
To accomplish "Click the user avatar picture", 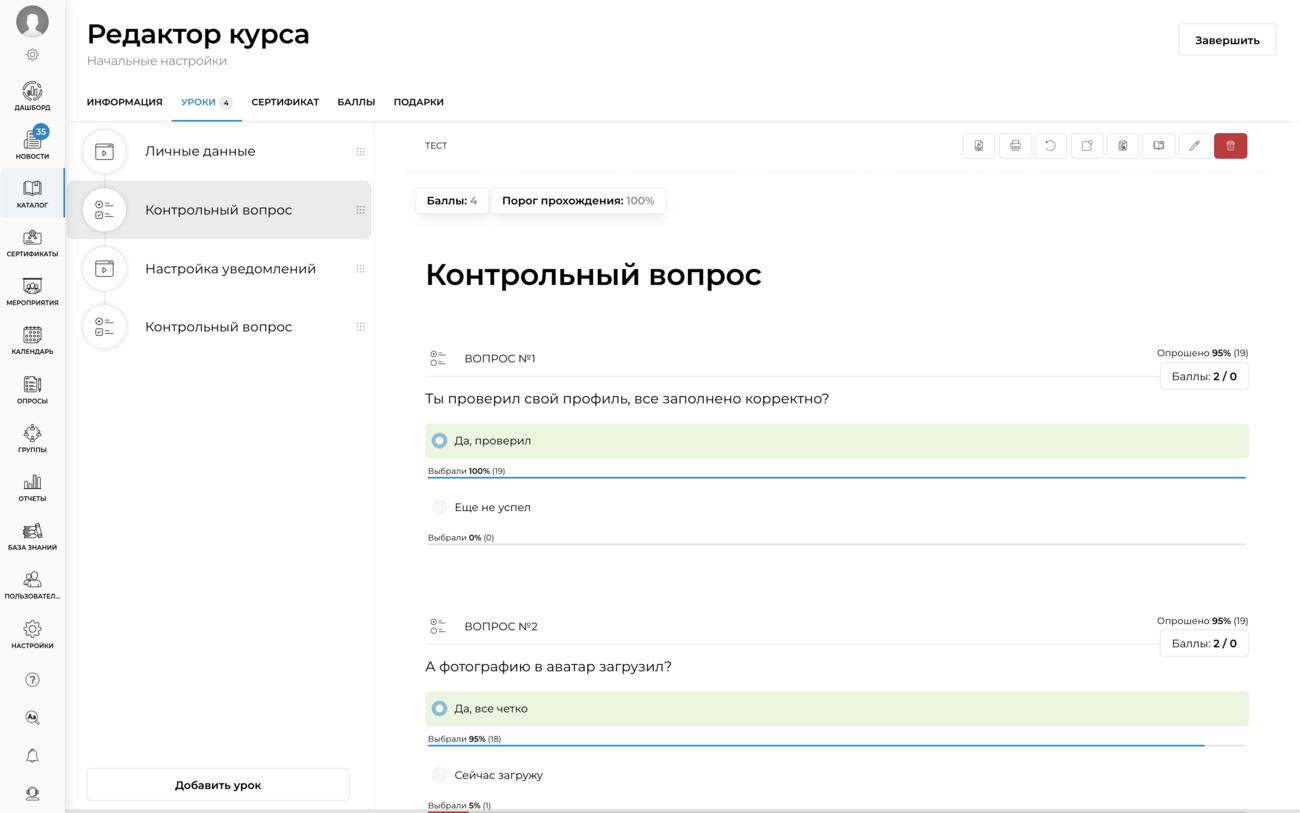I will tap(32, 21).
